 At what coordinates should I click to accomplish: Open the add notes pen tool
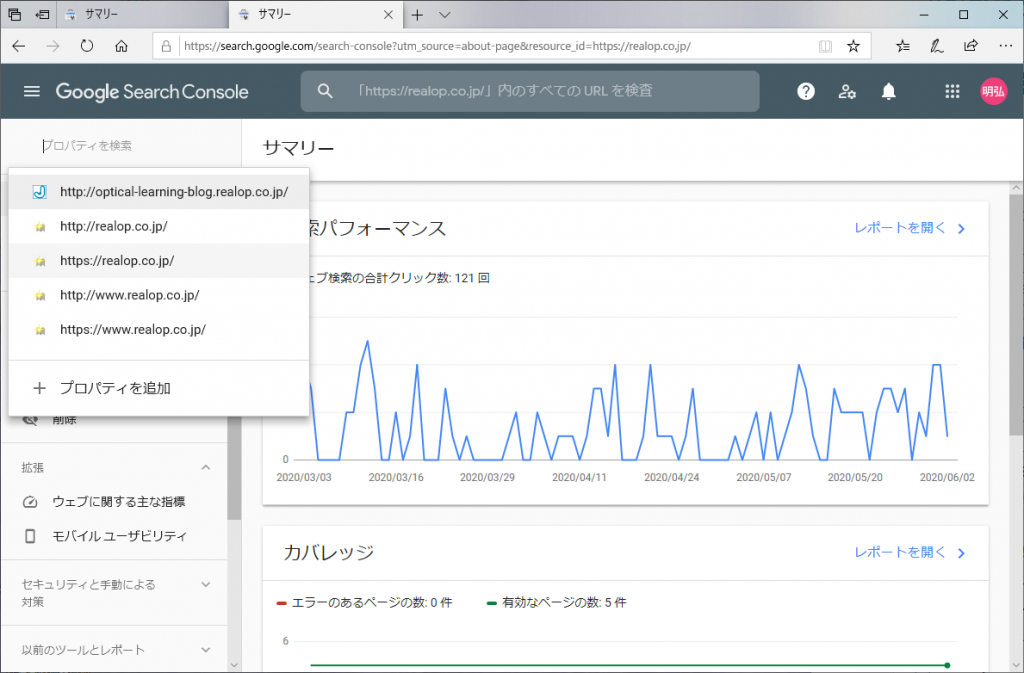[936, 46]
